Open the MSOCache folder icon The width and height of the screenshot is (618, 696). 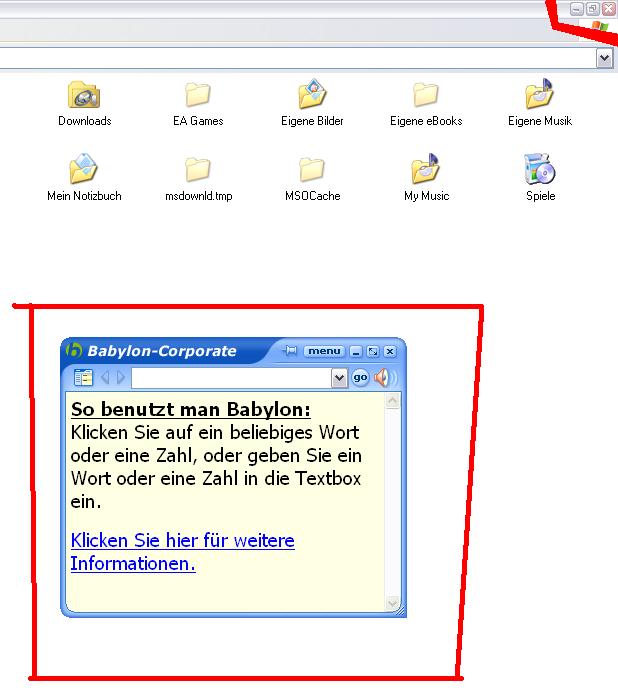[x=312, y=169]
